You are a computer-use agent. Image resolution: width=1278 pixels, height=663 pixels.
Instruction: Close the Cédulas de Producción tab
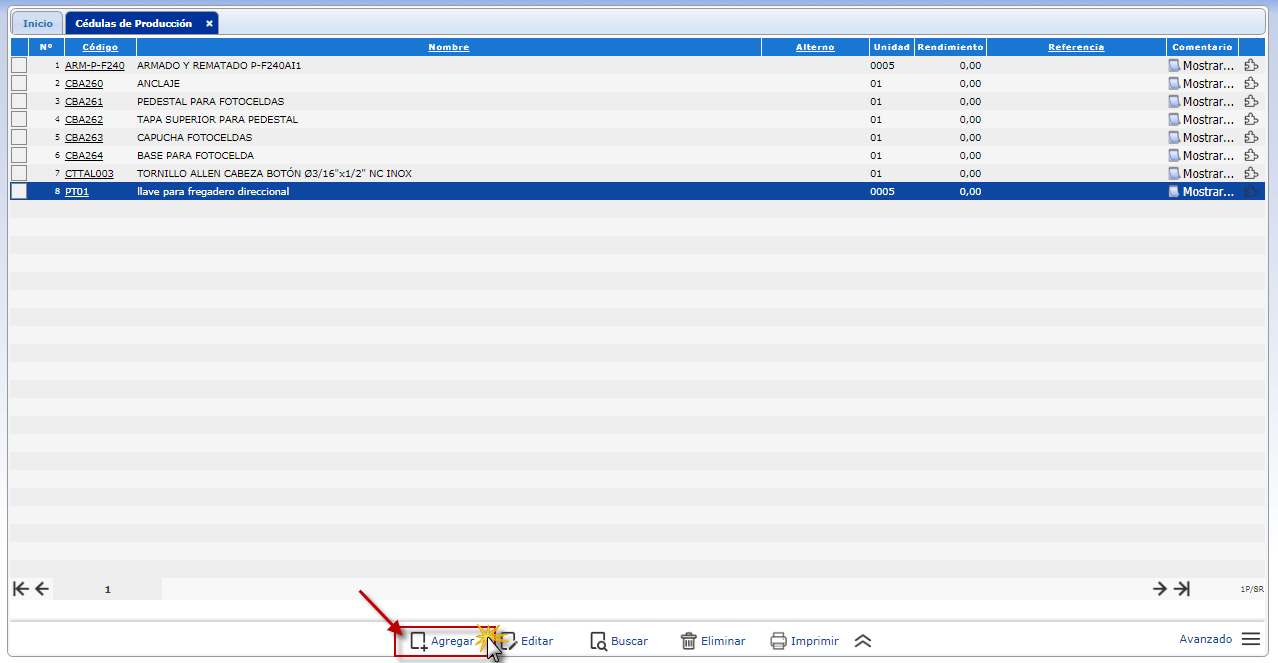pyautogui.click(x=209, y=23)
